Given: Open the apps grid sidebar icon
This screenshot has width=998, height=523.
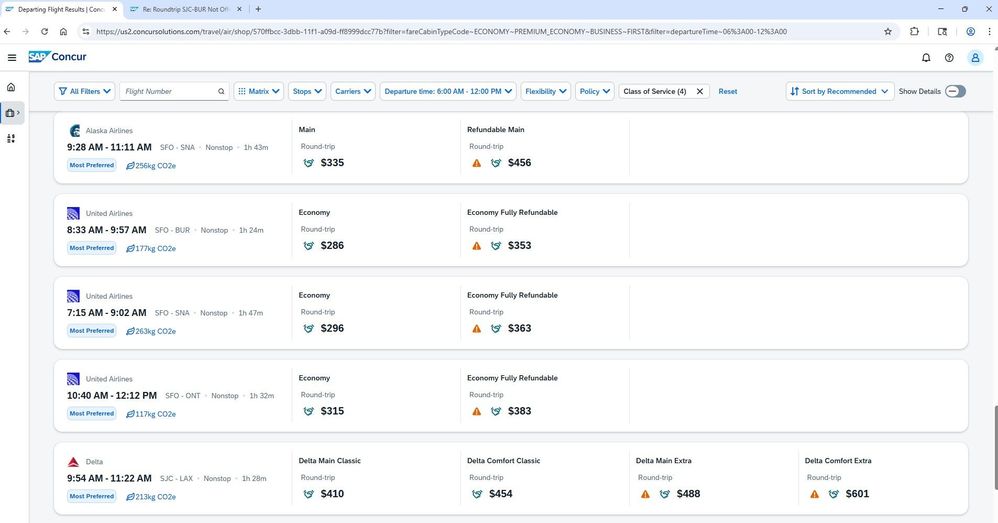Looking at the screenshot, I should (x=11, y=138).
